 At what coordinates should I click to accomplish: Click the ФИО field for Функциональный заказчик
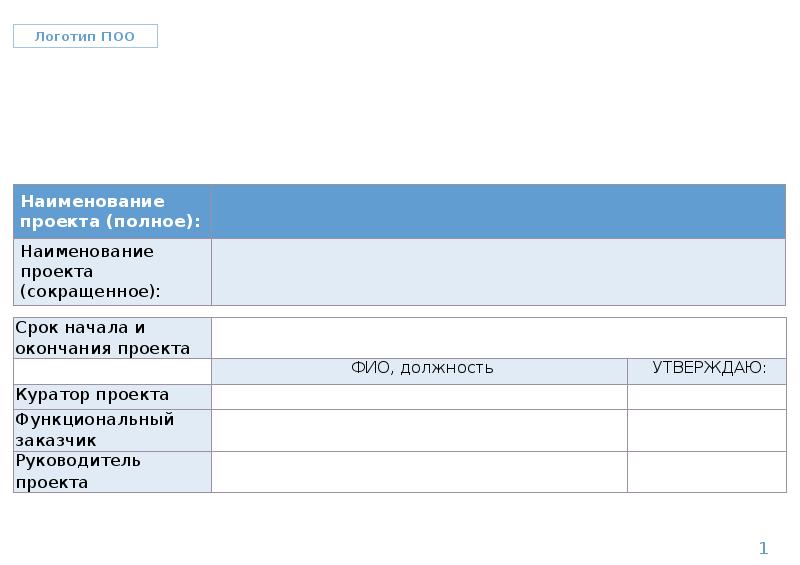pyautogui.click(x=420, y=430)
